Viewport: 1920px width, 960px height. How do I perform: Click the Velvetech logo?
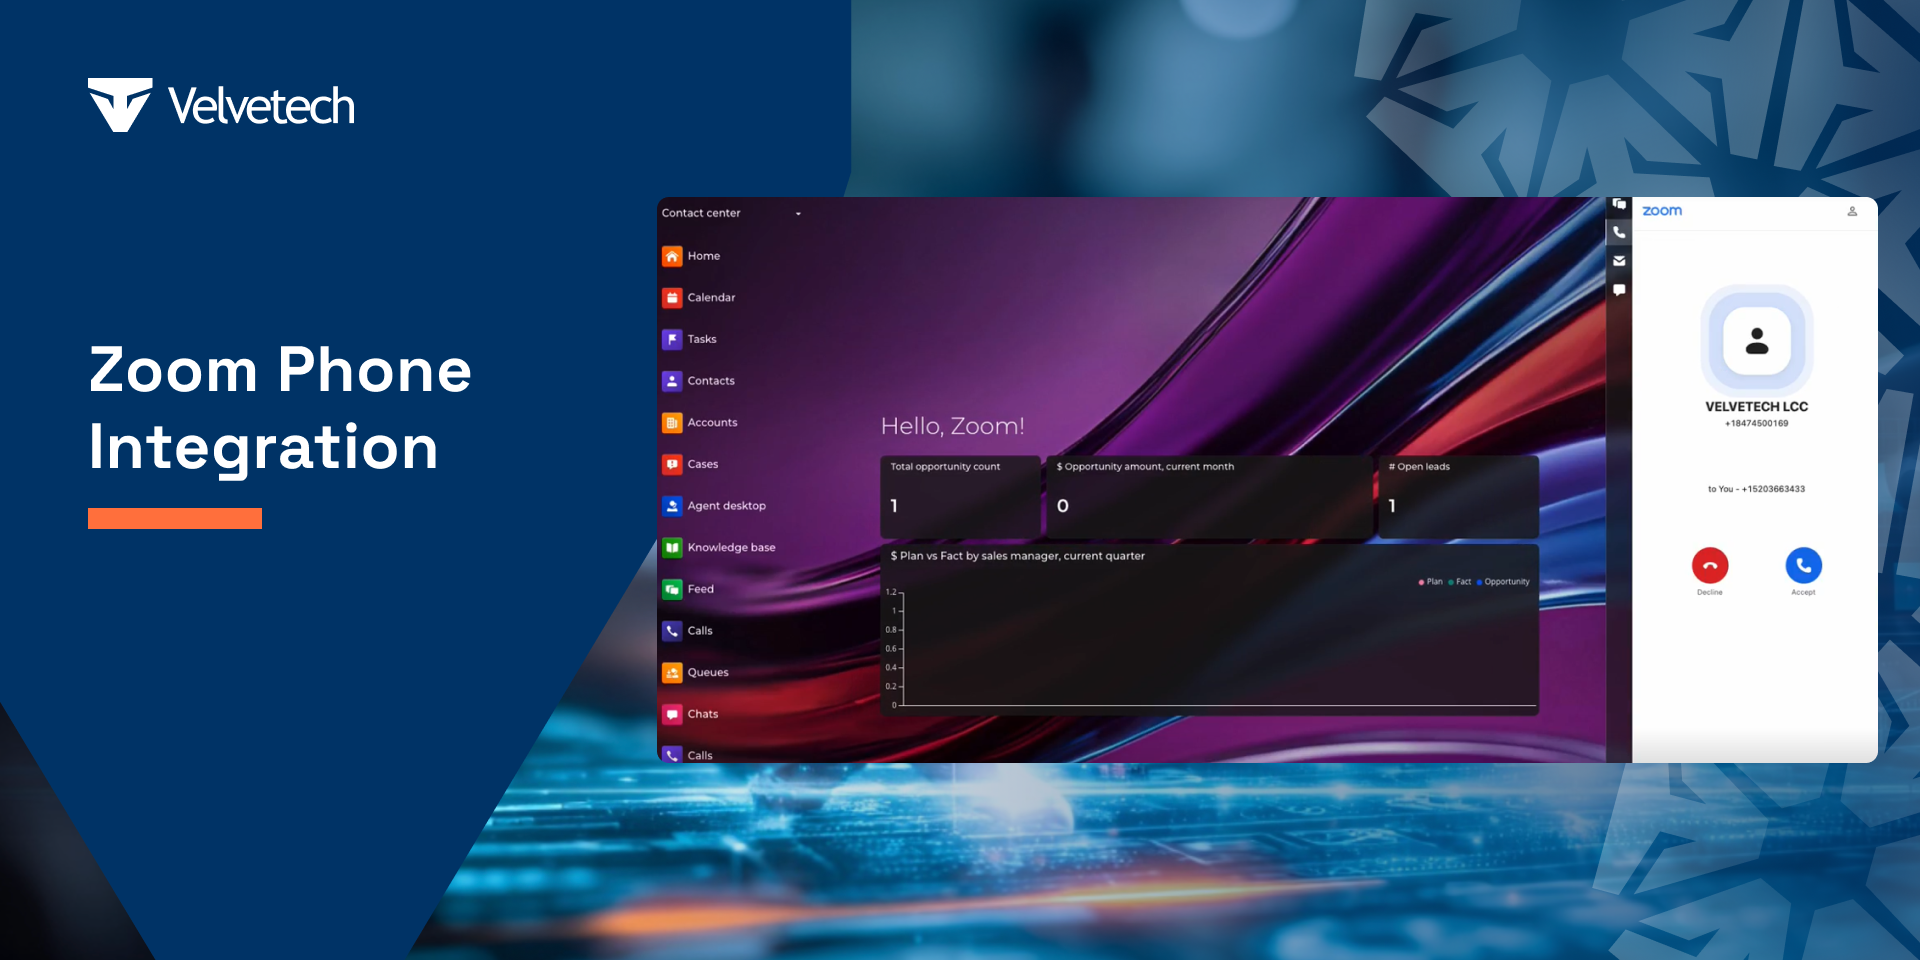[x=221, y=105]
